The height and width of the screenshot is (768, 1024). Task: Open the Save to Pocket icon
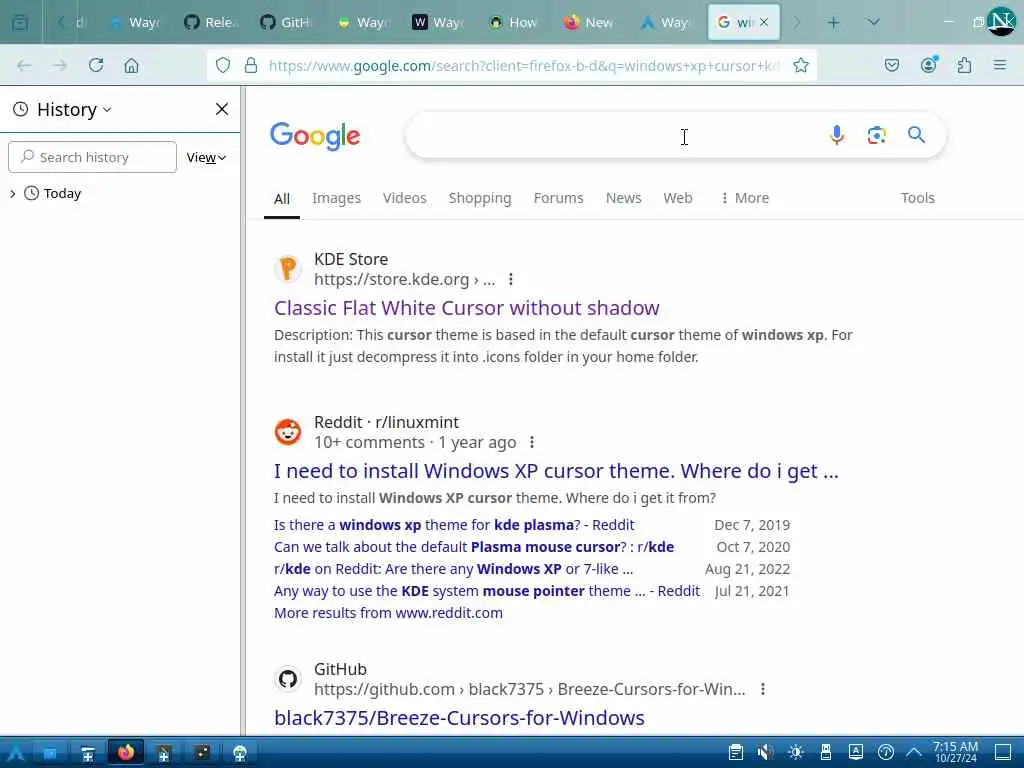tap(892, 65)
